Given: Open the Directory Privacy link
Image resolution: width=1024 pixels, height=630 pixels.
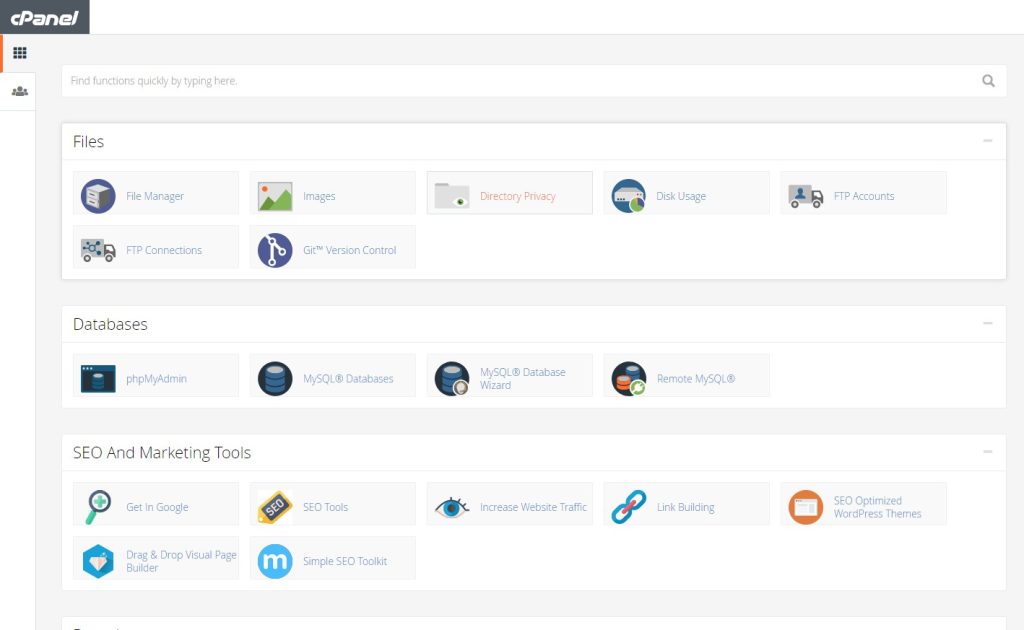Looking at the screenshot, I should (518, 196).
